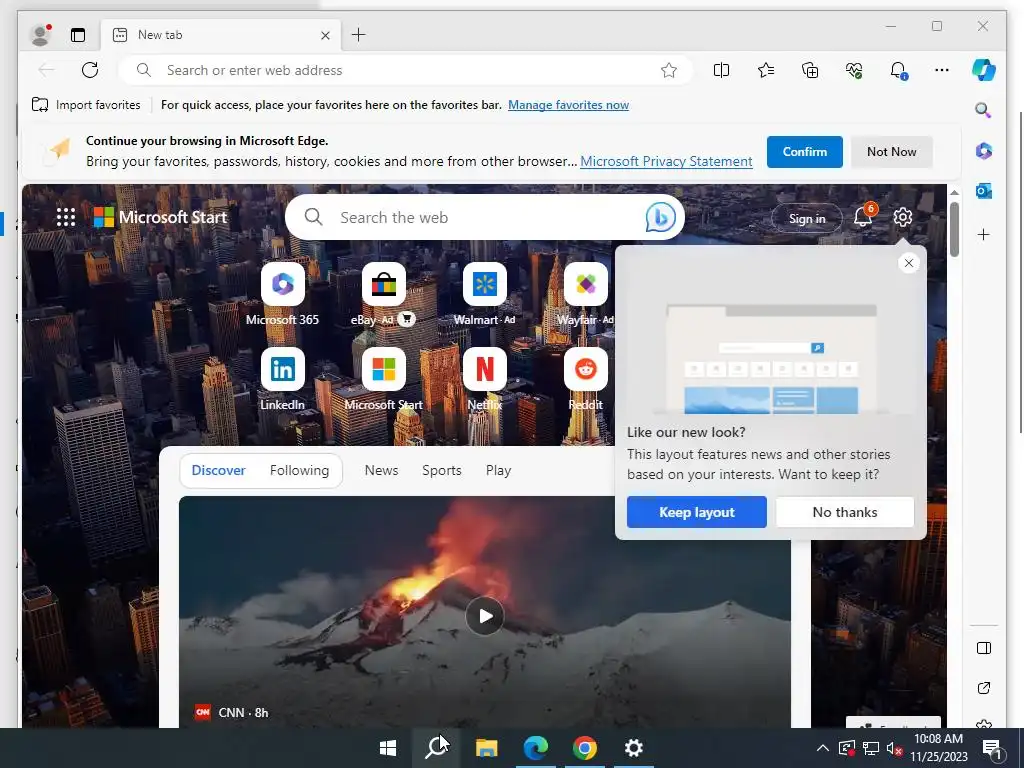Add a sidebar app with the plus icon
1024x768 pixels.
coord(984,234)
